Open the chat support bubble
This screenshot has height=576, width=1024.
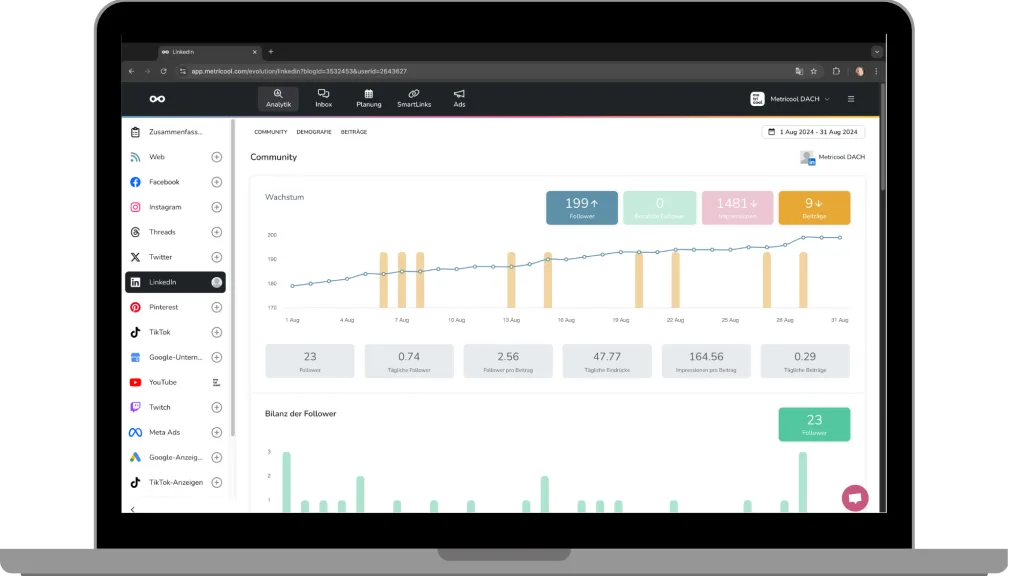(854, 497)
